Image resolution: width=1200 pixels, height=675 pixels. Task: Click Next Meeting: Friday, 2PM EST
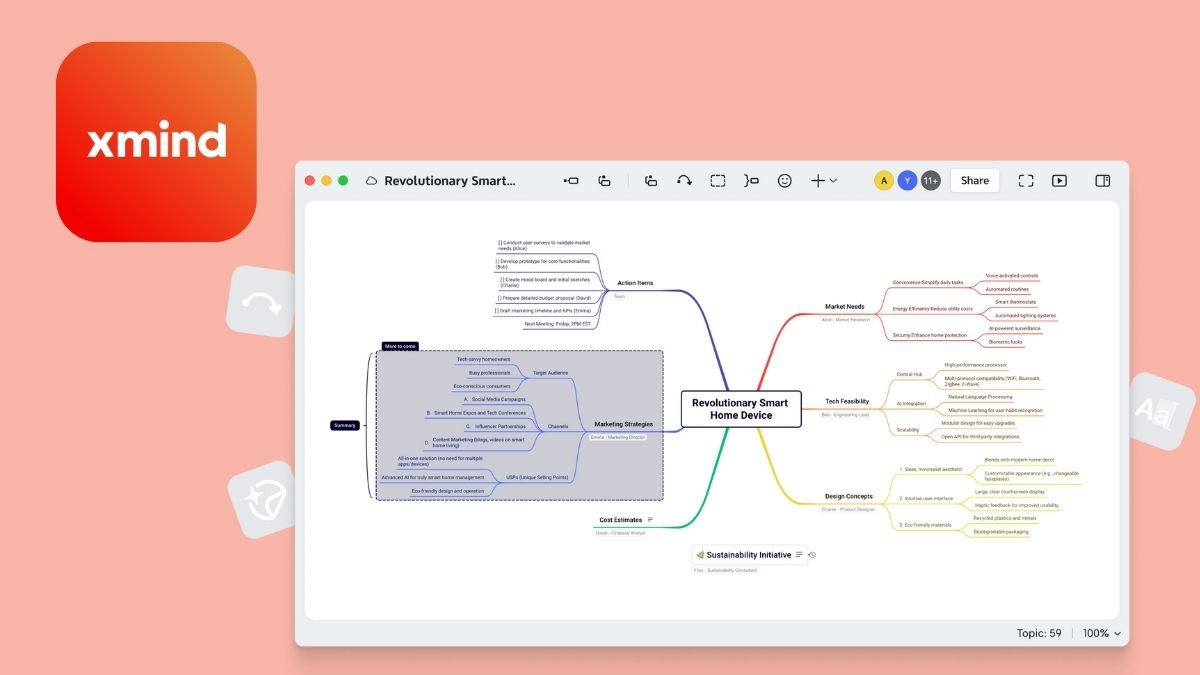pos(560,324)
